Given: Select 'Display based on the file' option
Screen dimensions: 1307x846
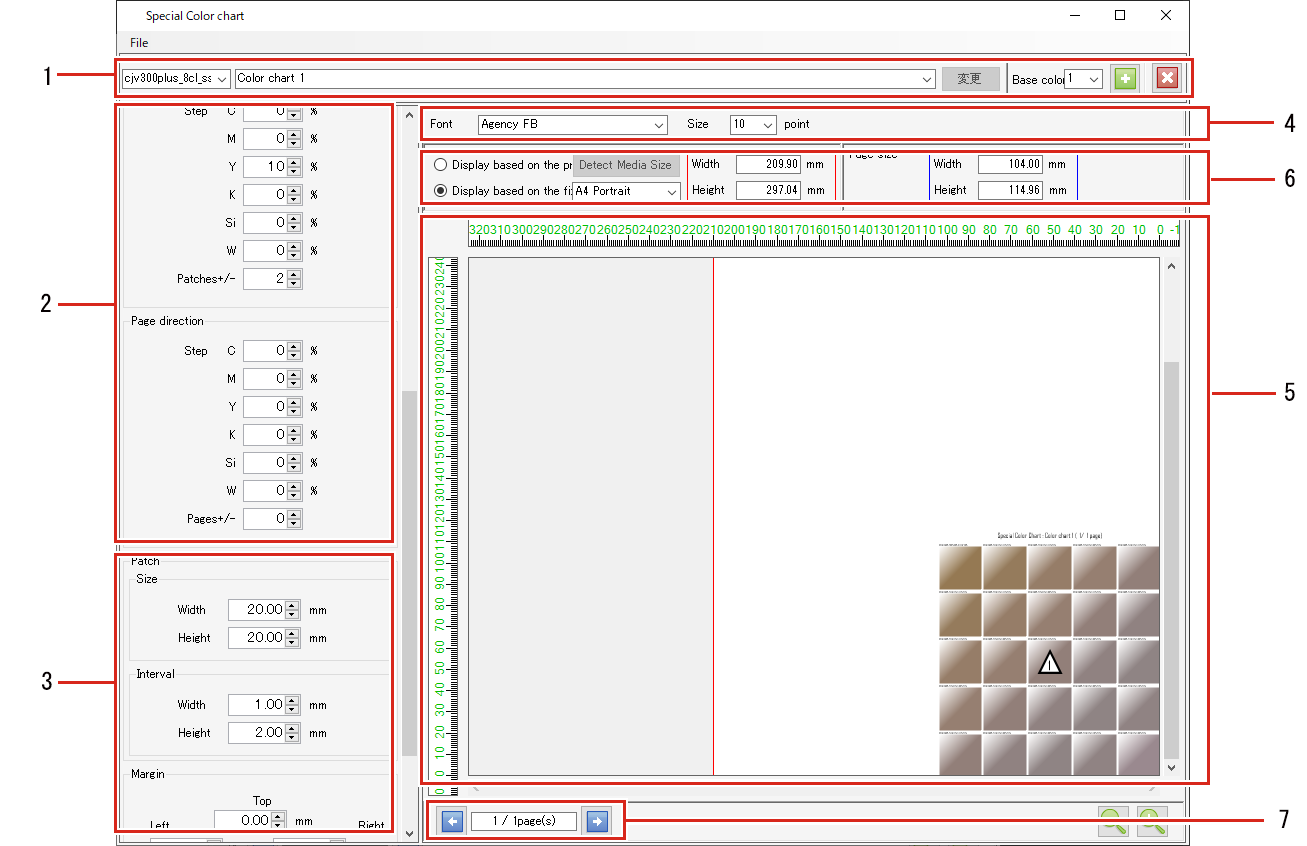Looking at the screenshot, I should [x=440, y=190].
